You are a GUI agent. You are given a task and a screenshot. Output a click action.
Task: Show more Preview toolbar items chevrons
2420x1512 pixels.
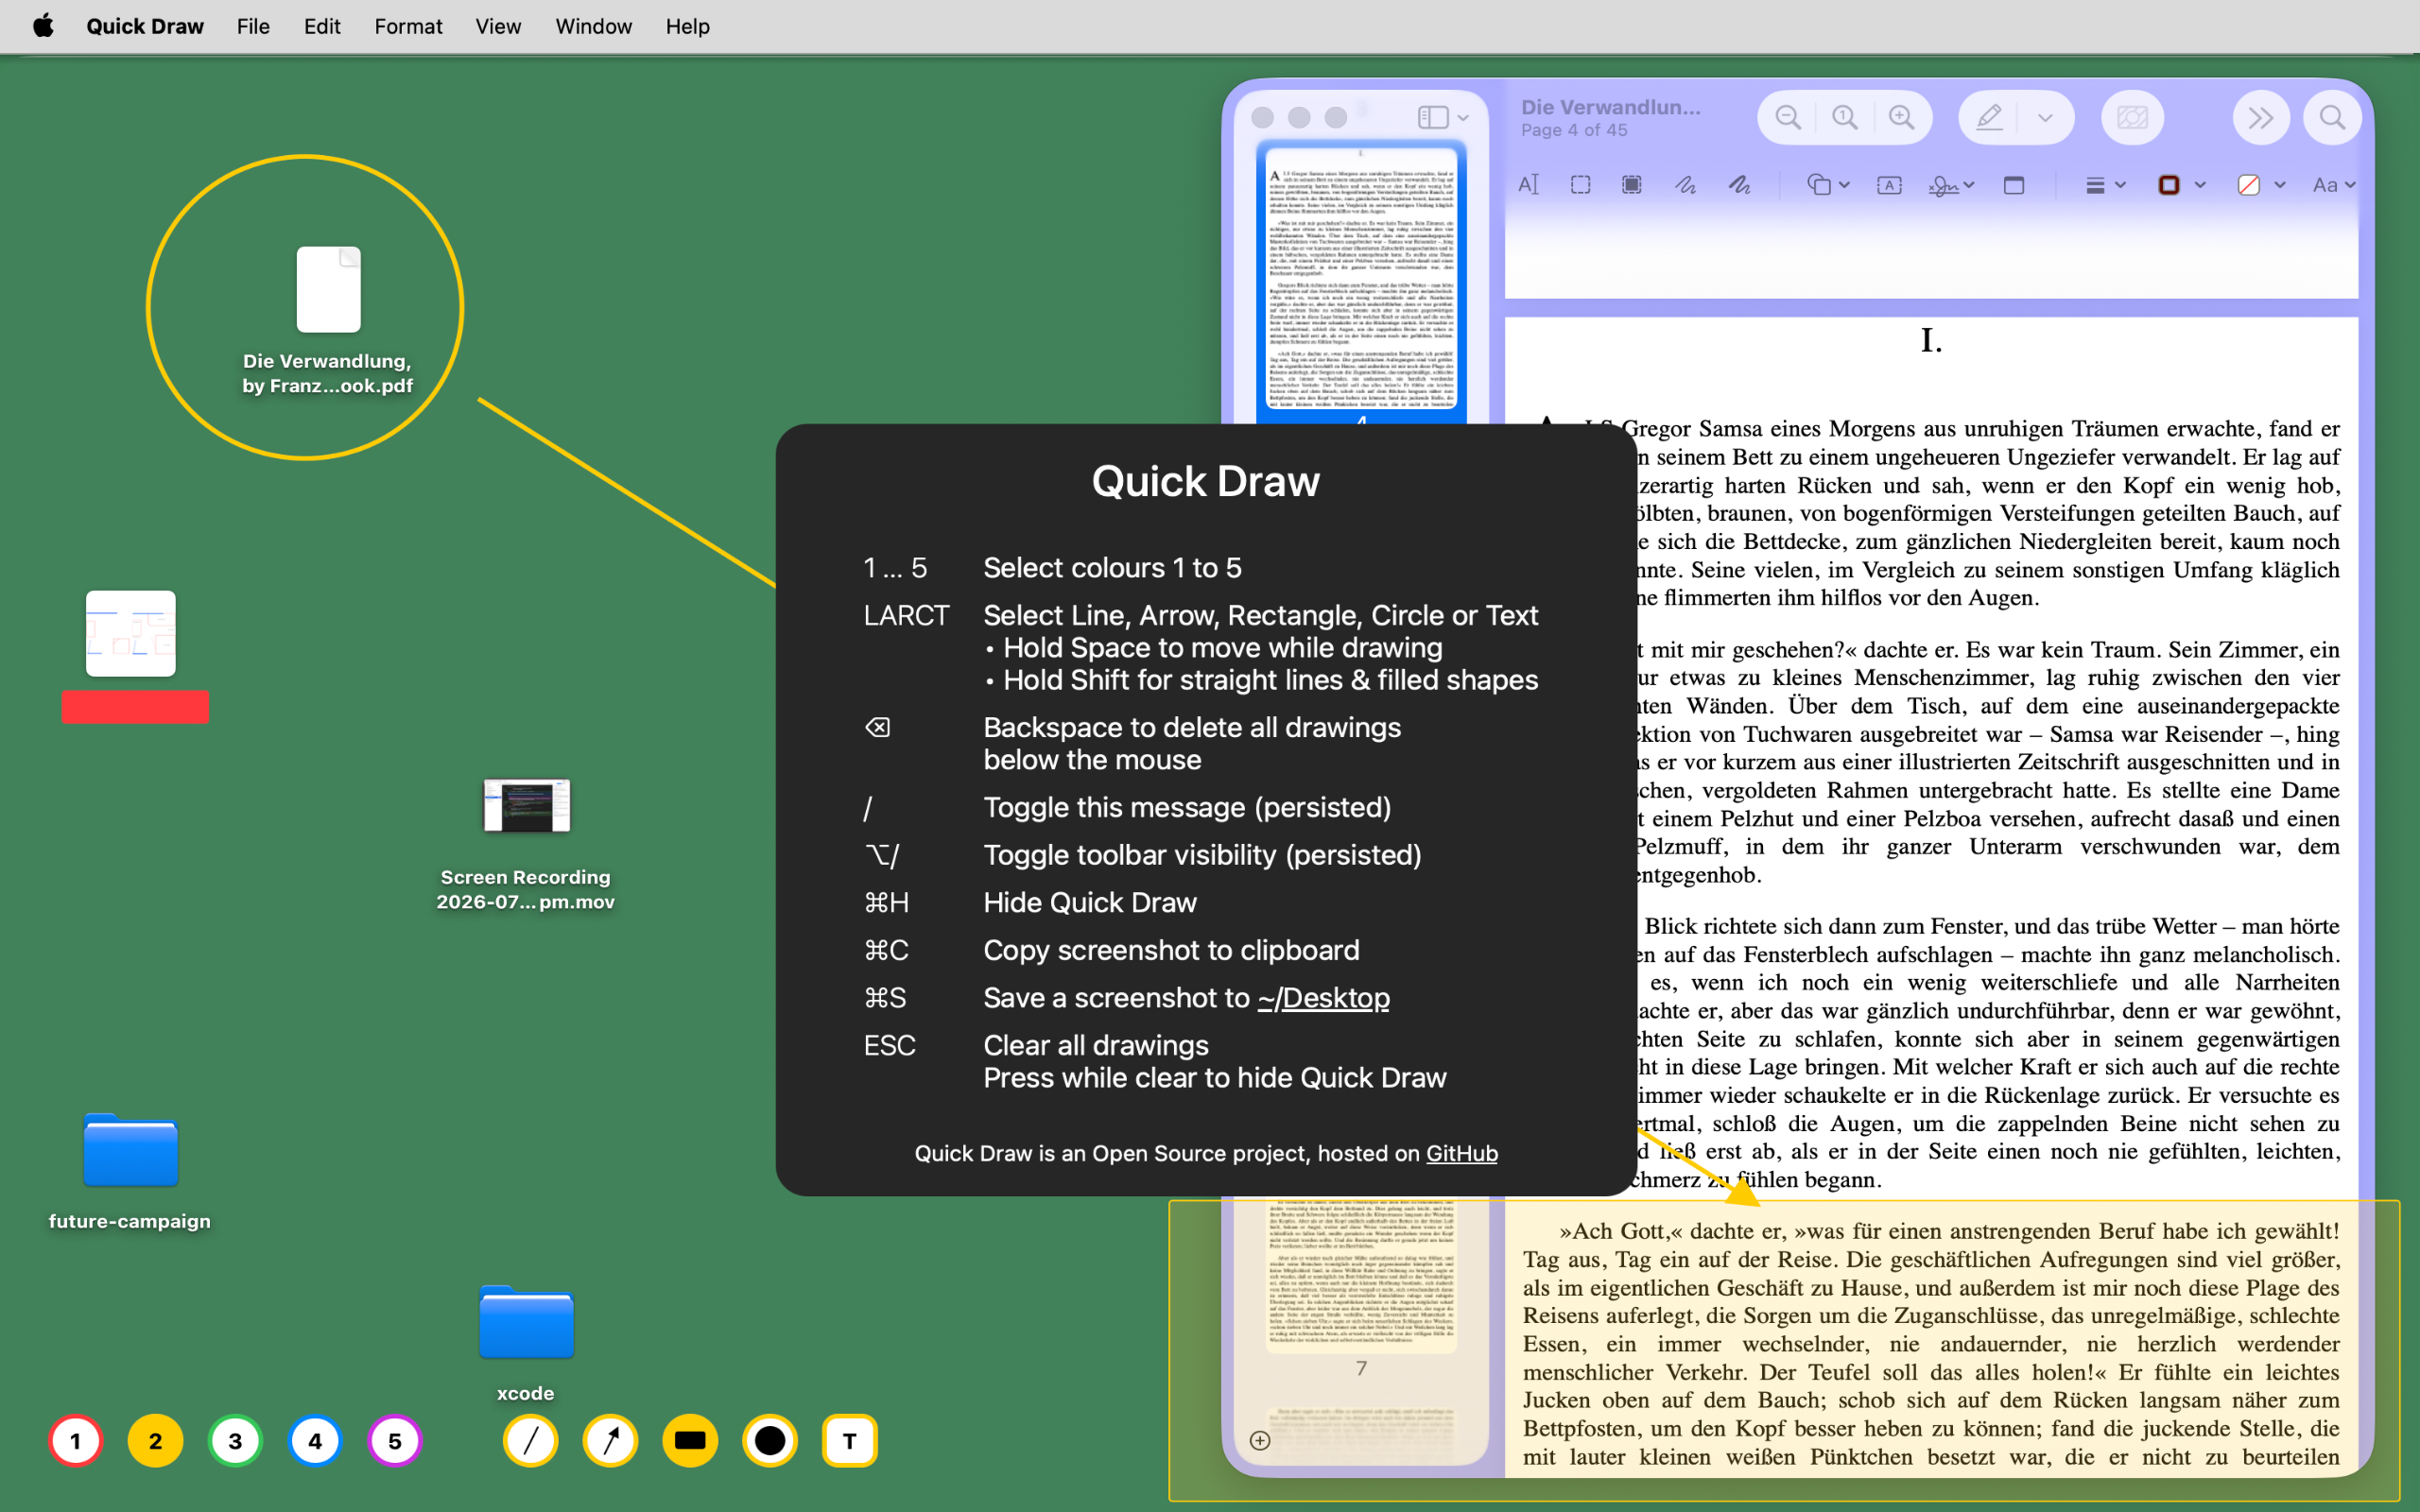[x=2260, y=118]
